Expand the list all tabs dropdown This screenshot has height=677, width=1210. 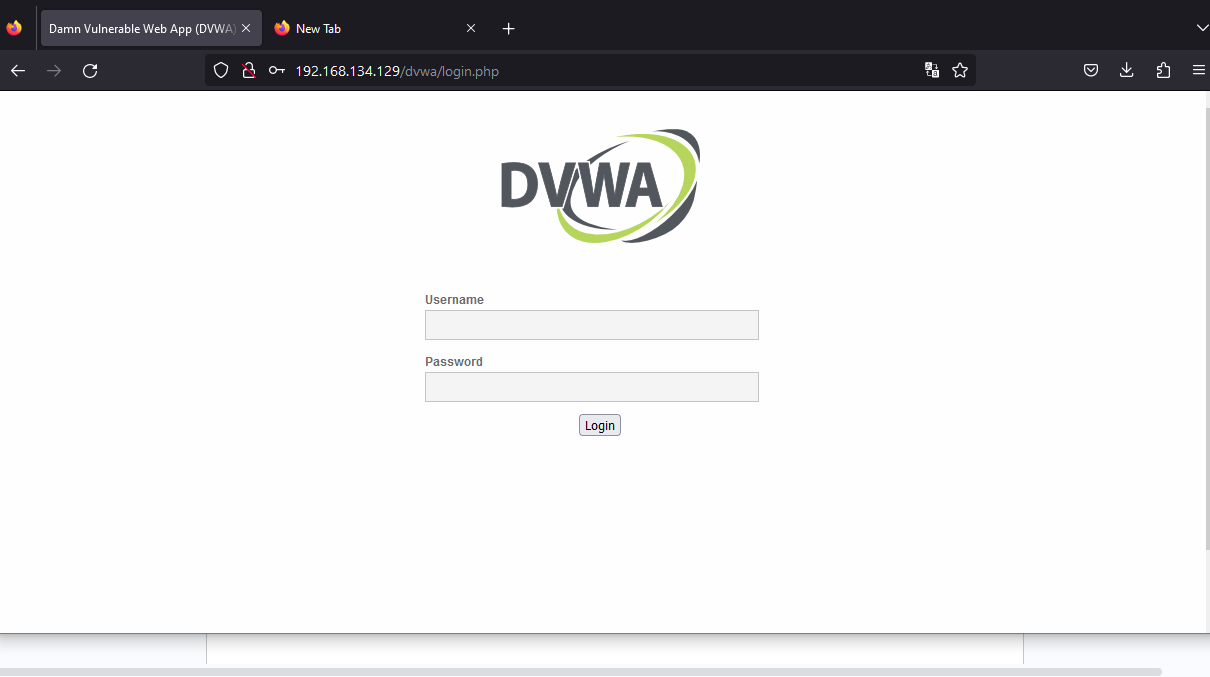1202,28
